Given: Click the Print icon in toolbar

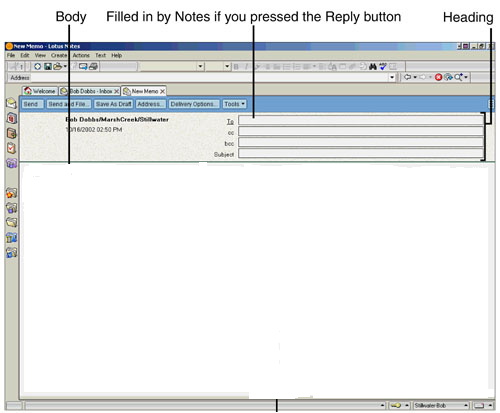Looking at the screenshot, I should (x=93, y=67).
